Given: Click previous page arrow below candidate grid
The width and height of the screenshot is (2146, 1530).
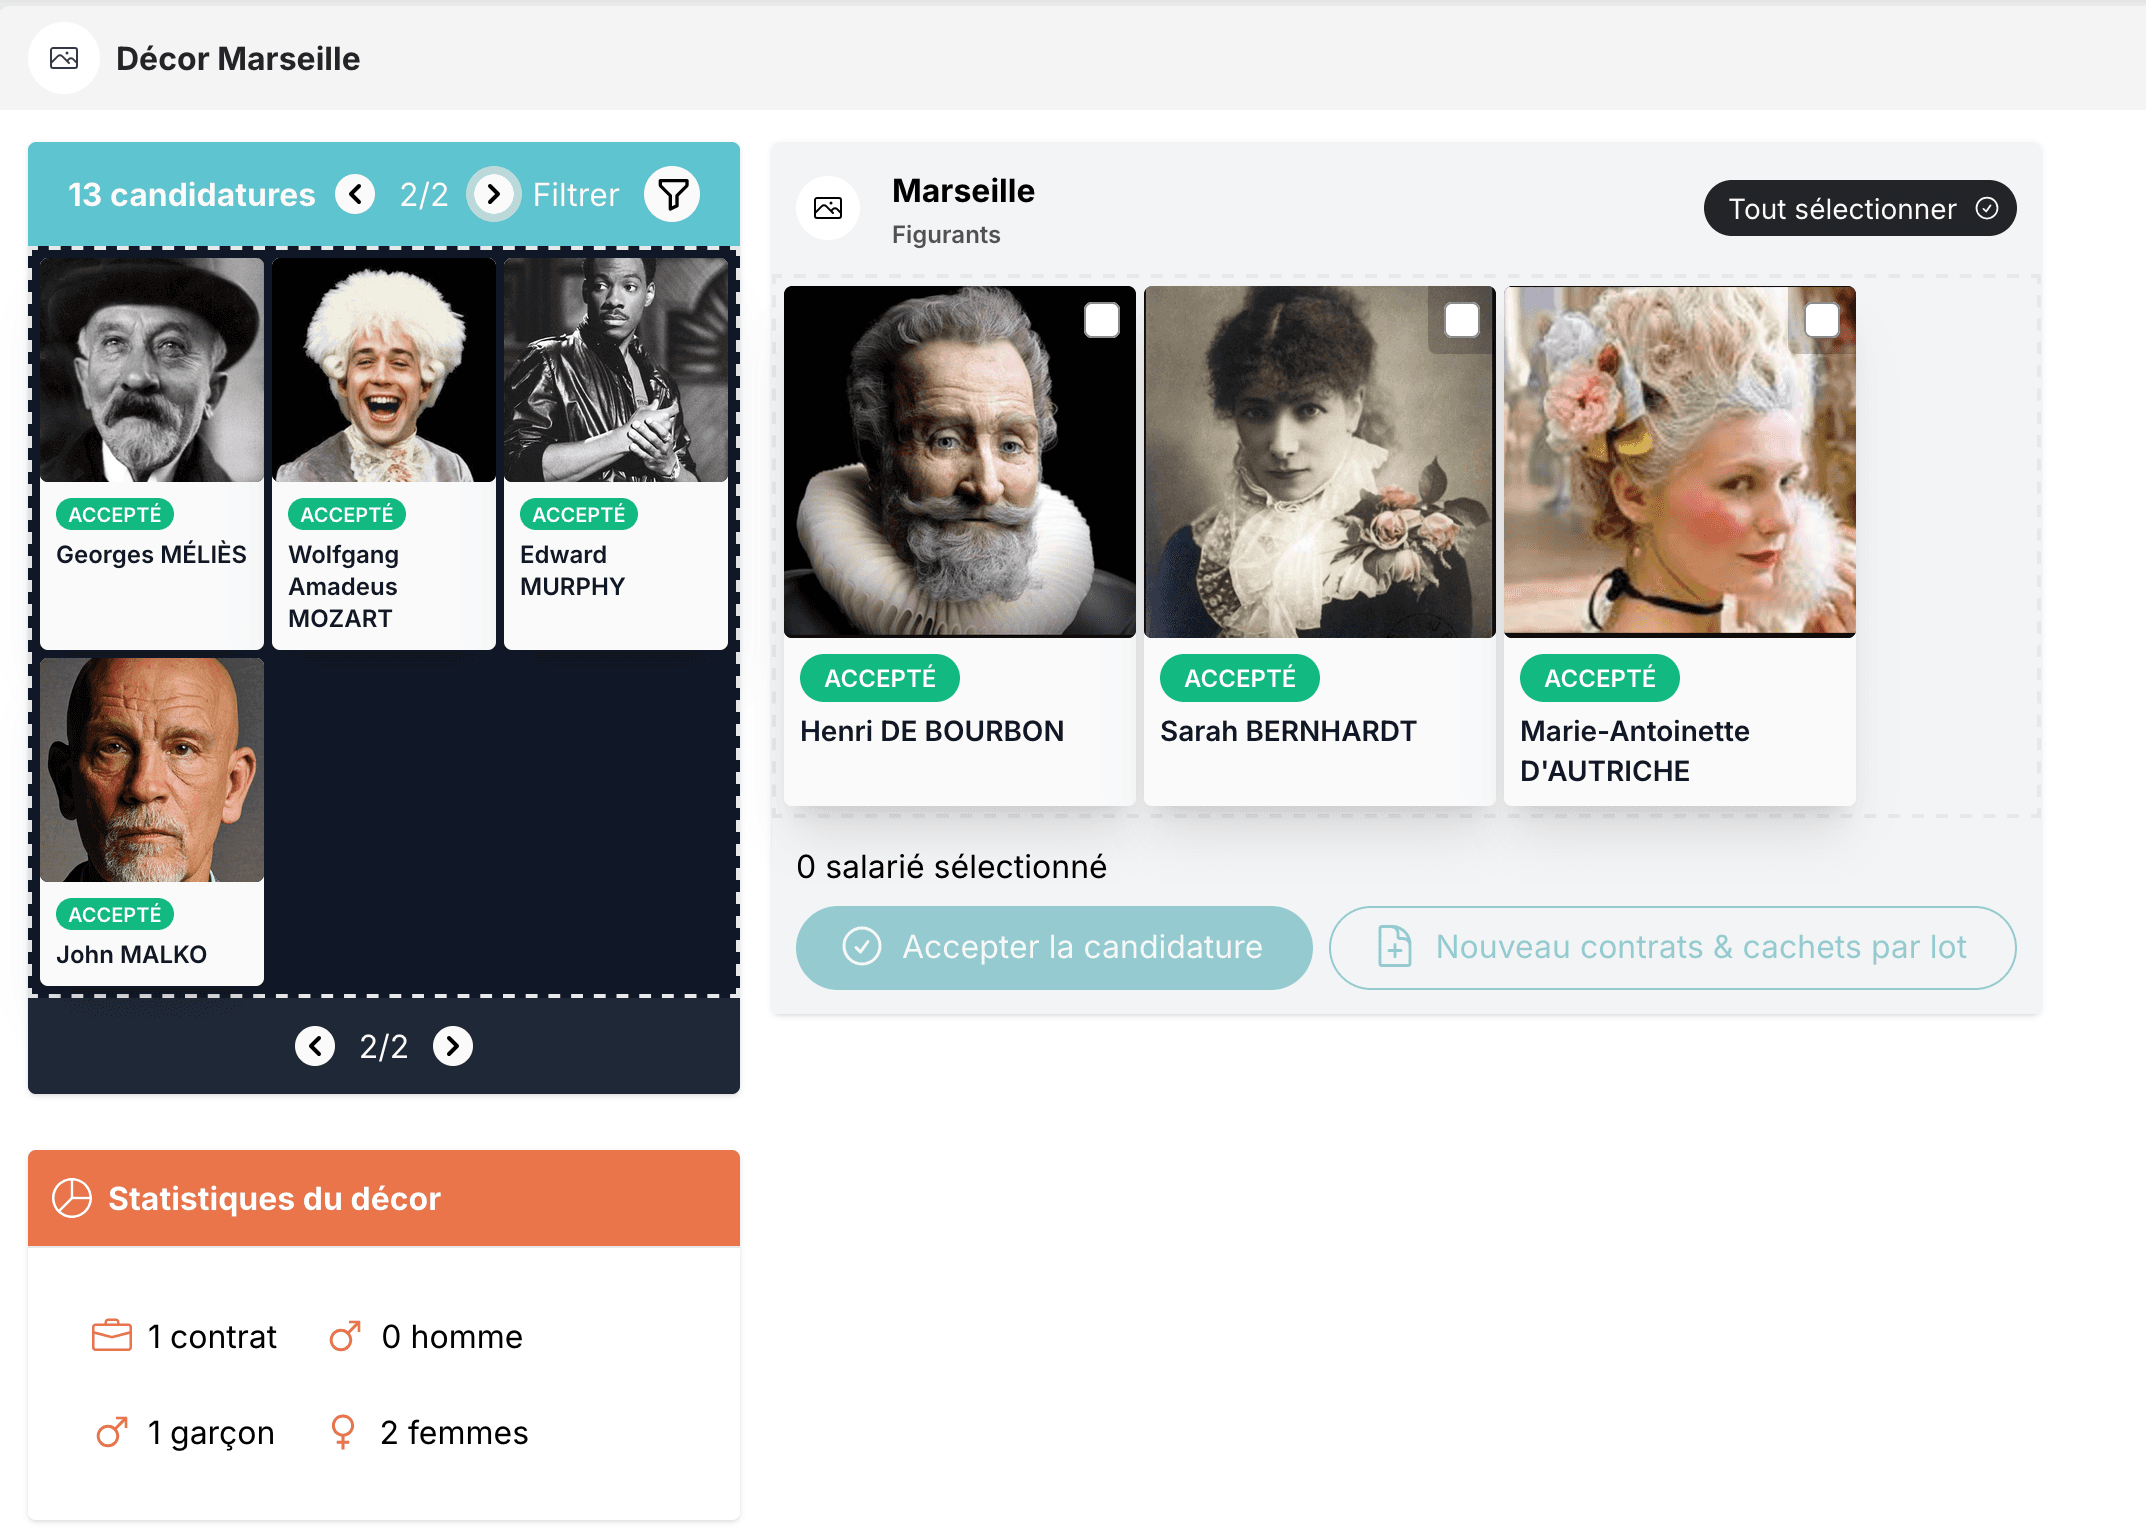Looking at the screenshot, I should [x=315, y=1046].
